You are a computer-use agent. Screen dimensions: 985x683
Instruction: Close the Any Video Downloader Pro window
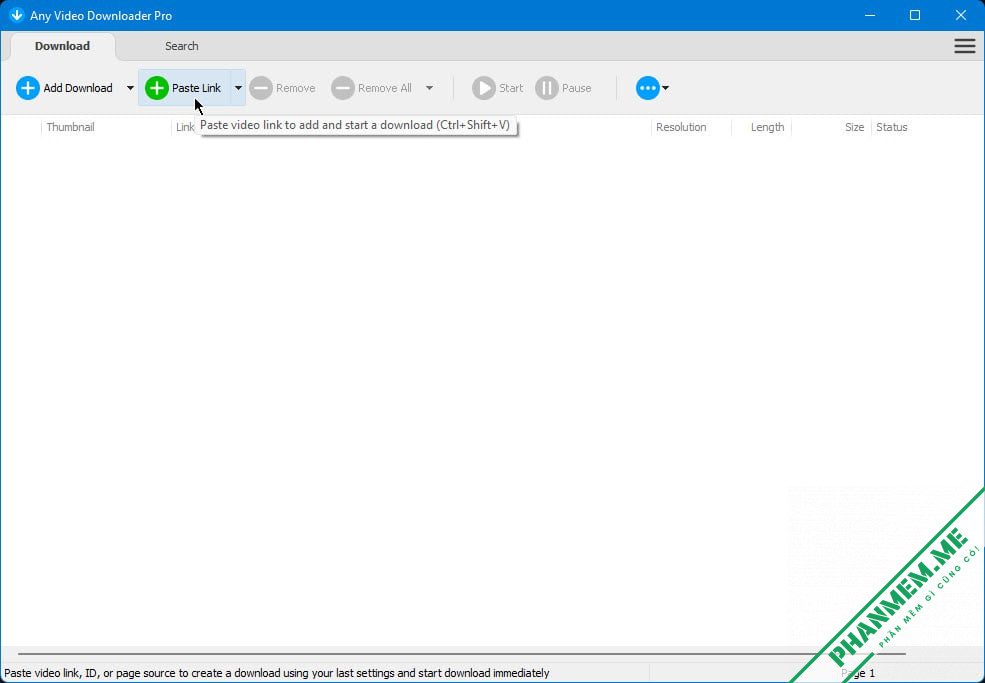coord(961,15)
